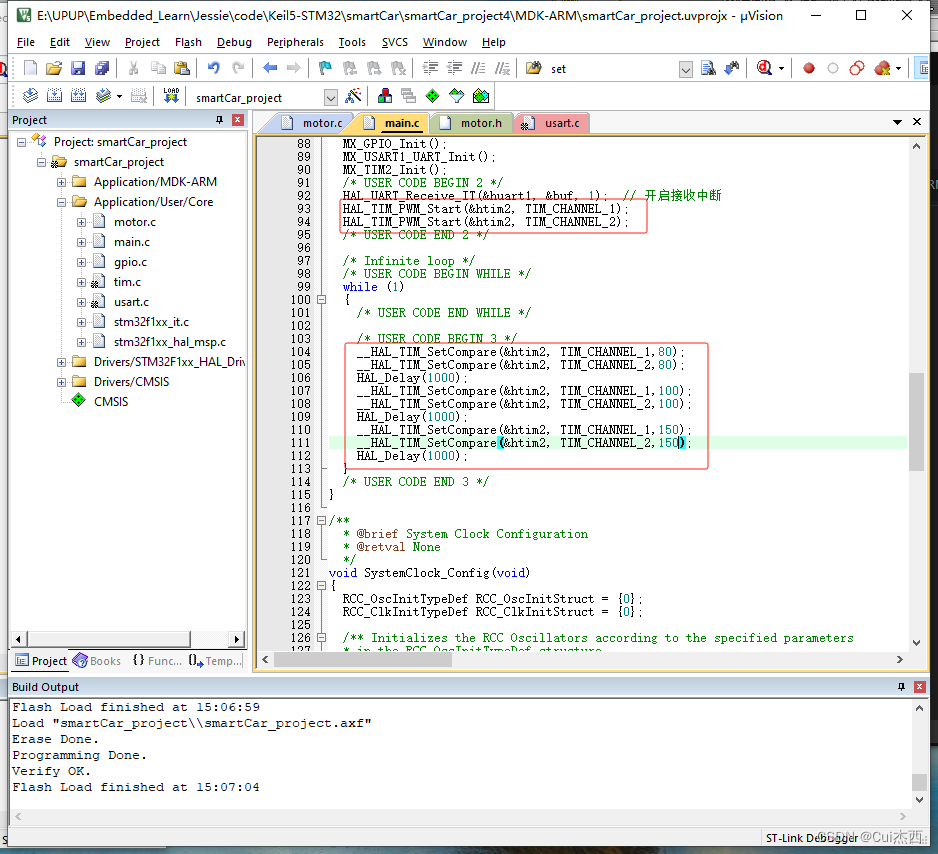Image resolution: width=938 pixels, height=854 pixels.
Task: Disable all breakpoints with double circle icon
Action: click(x=857, y=68)
